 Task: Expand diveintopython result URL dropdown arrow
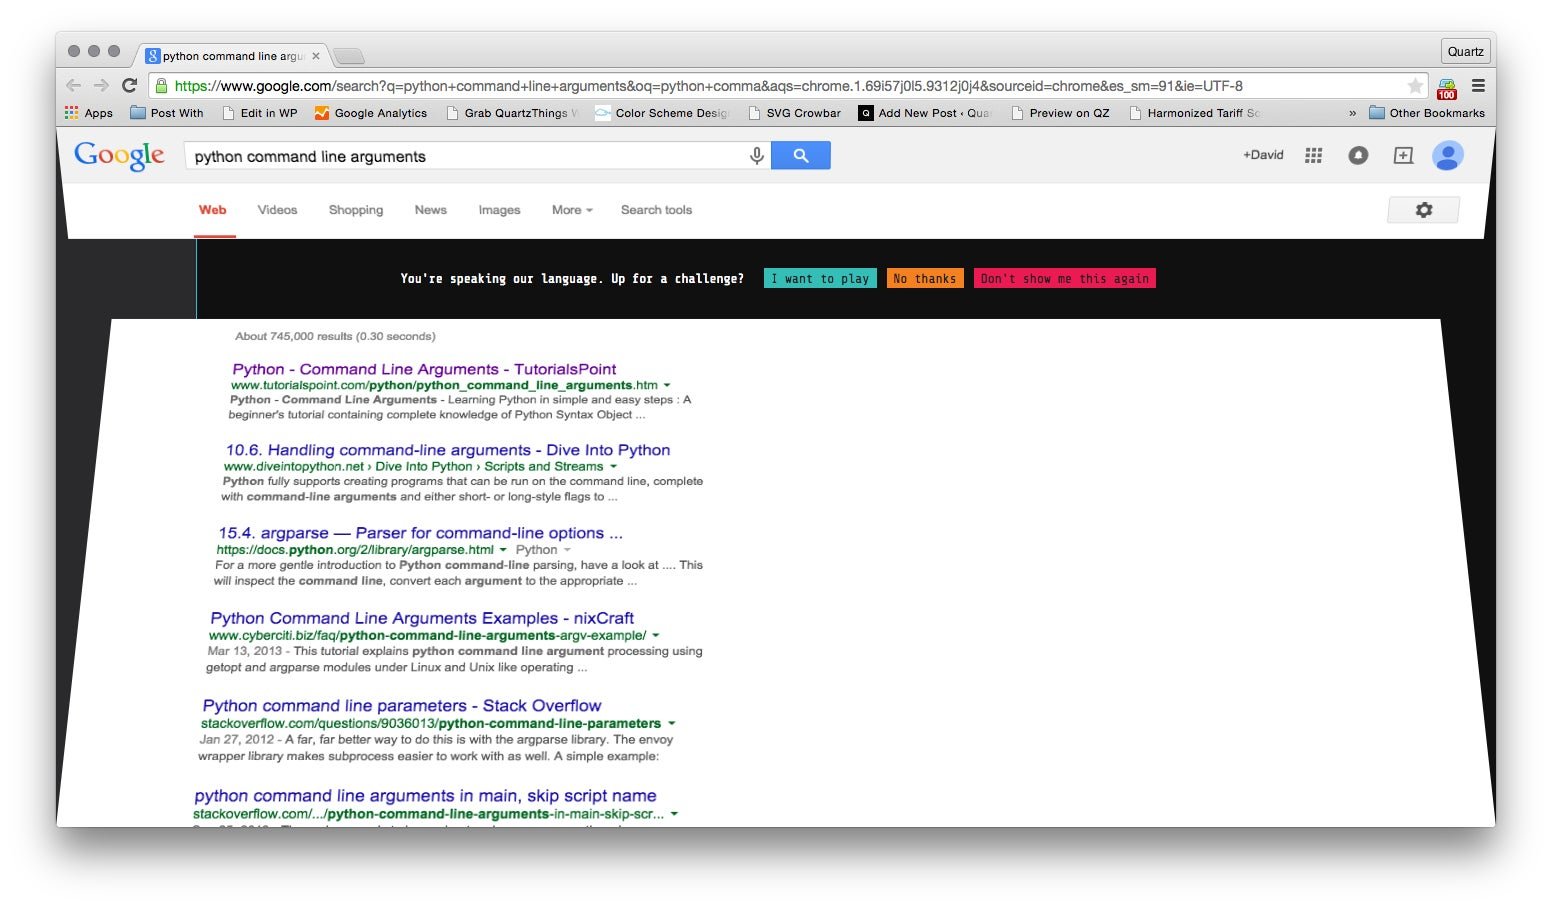point(613,466)
